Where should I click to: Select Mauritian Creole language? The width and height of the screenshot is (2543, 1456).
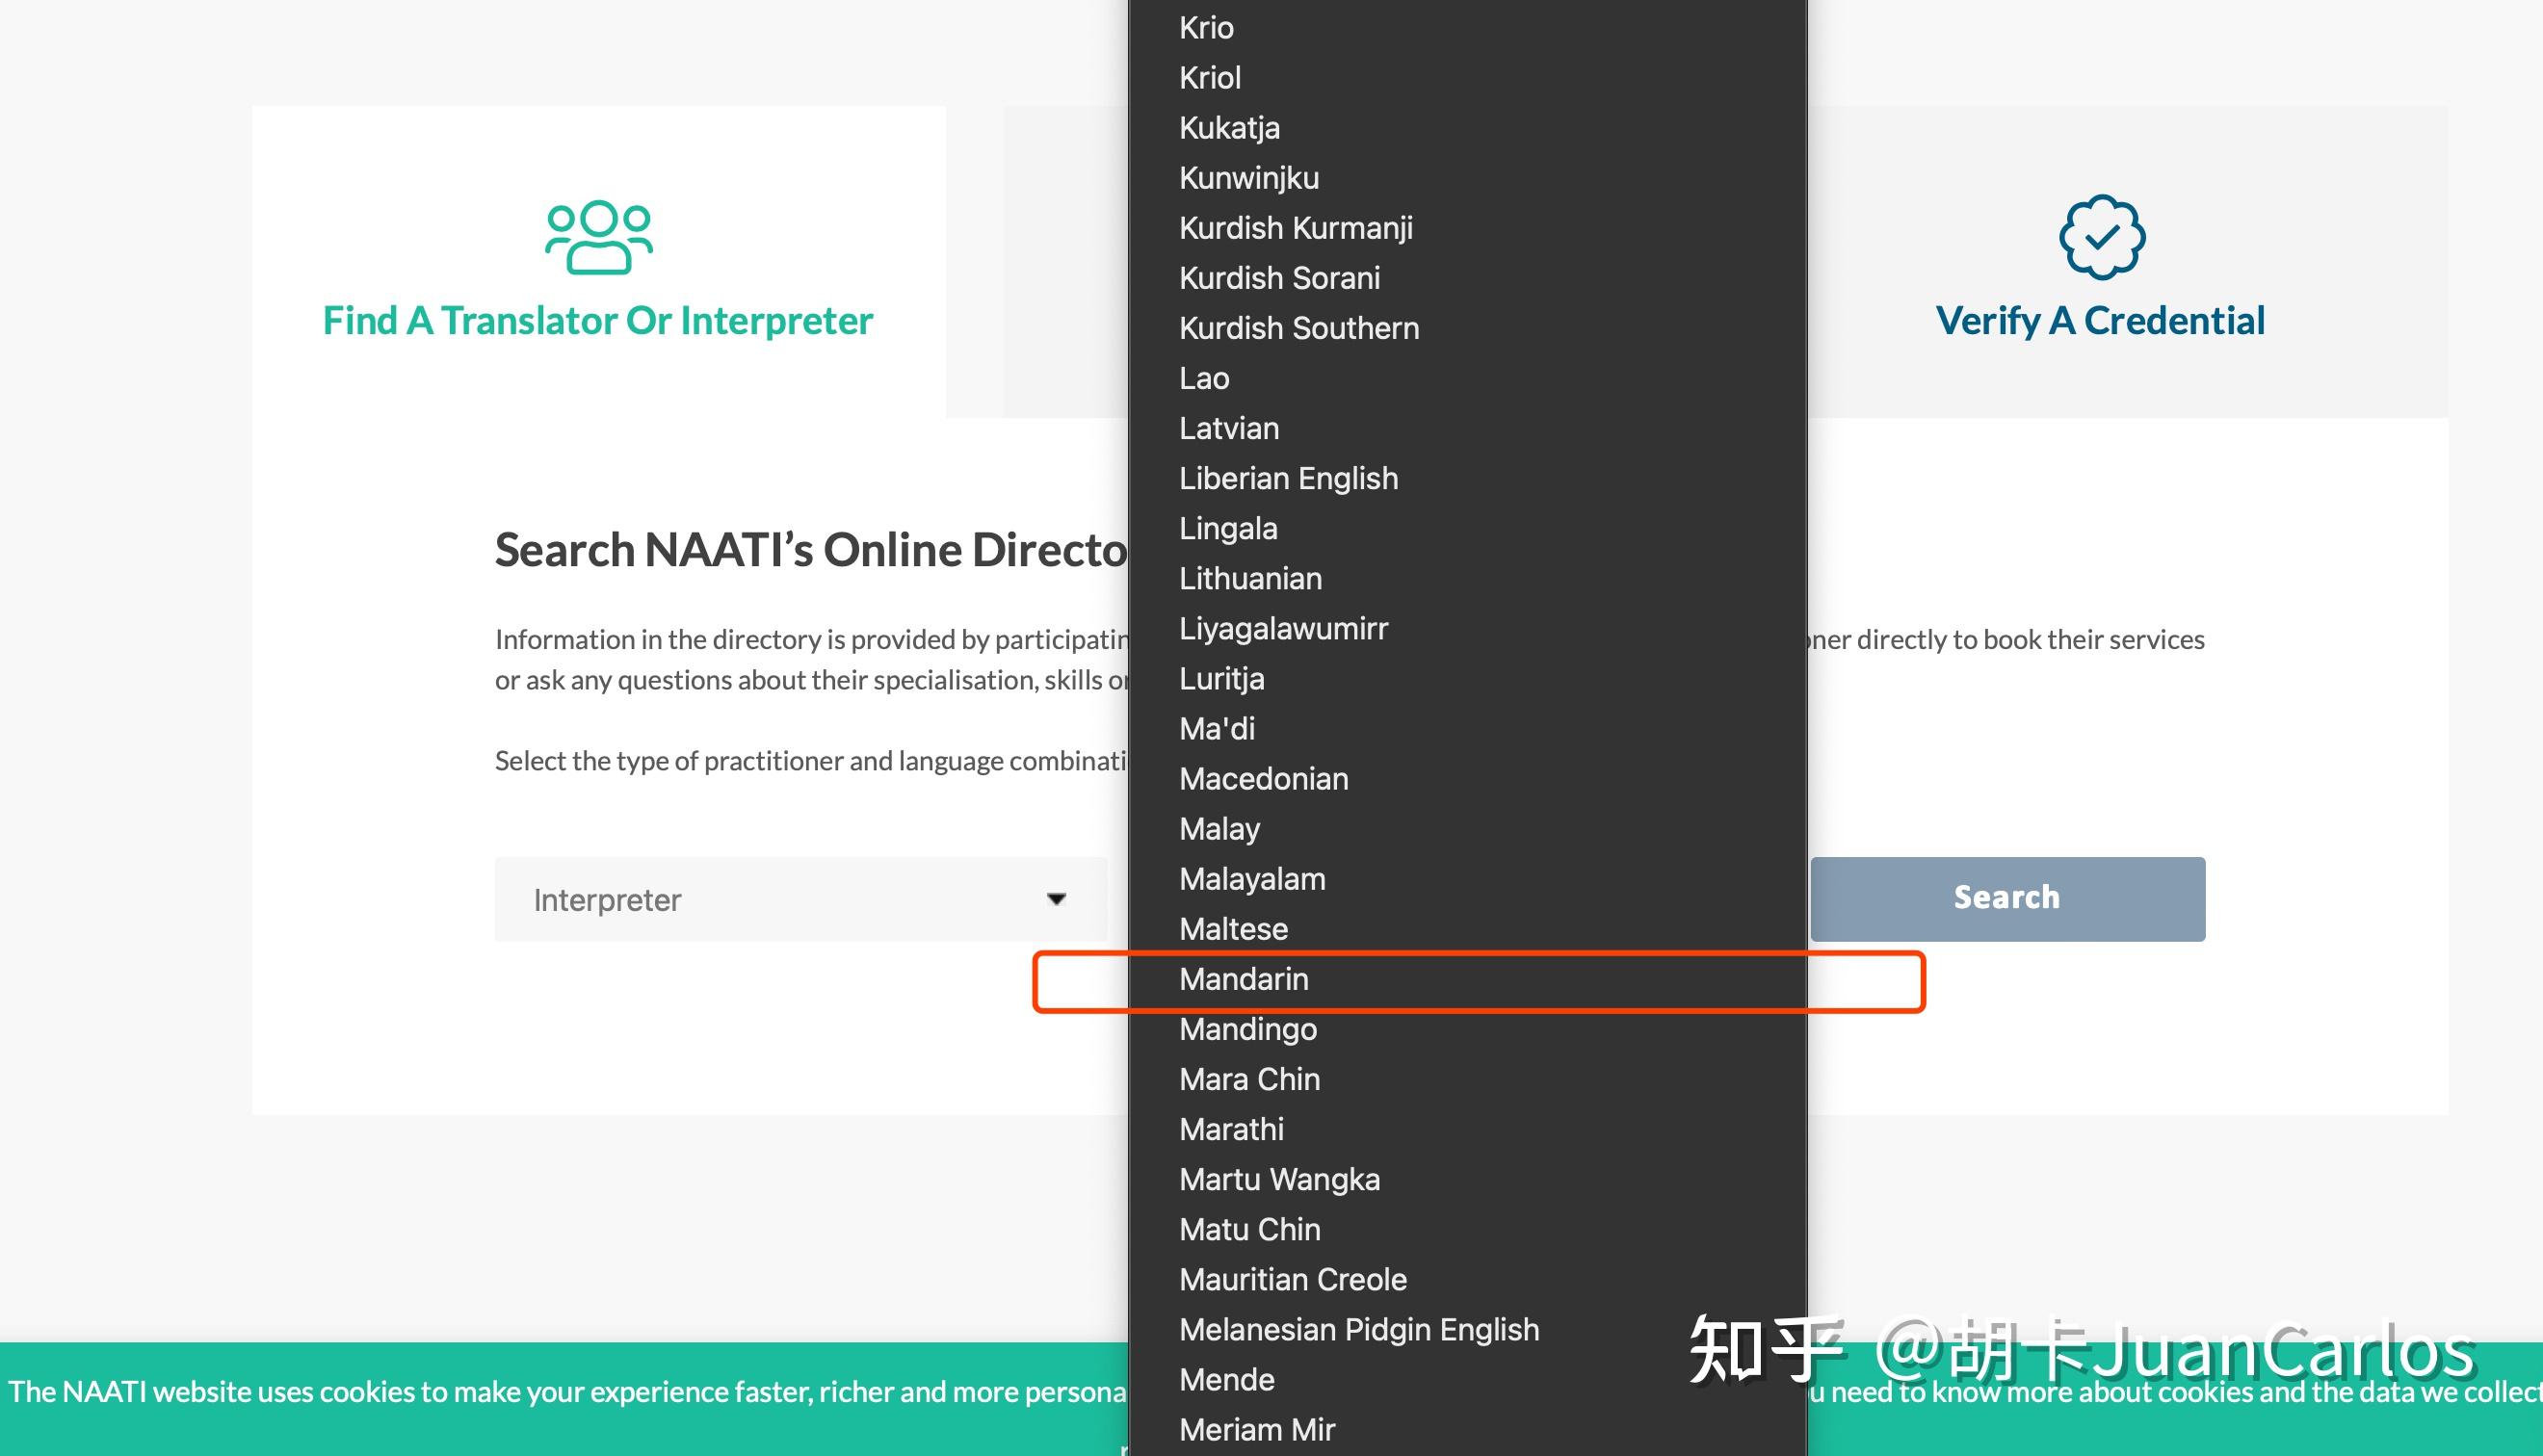[x=1292, y=1280]
